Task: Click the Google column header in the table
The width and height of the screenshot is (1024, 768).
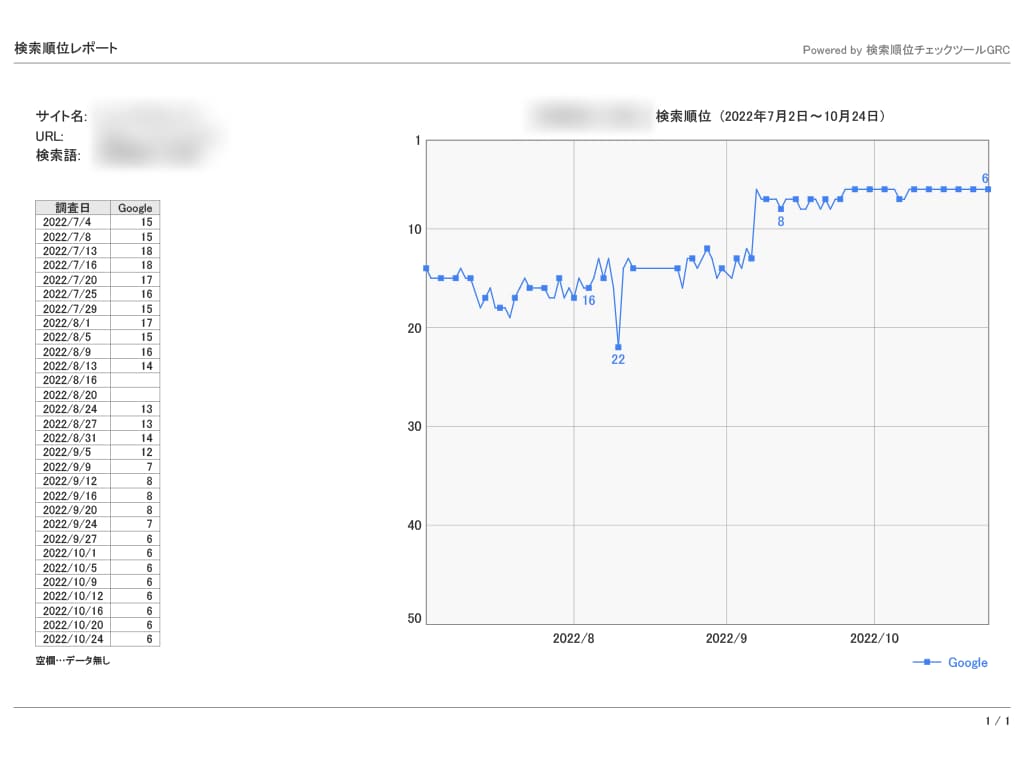Action: tap(135, 208)
